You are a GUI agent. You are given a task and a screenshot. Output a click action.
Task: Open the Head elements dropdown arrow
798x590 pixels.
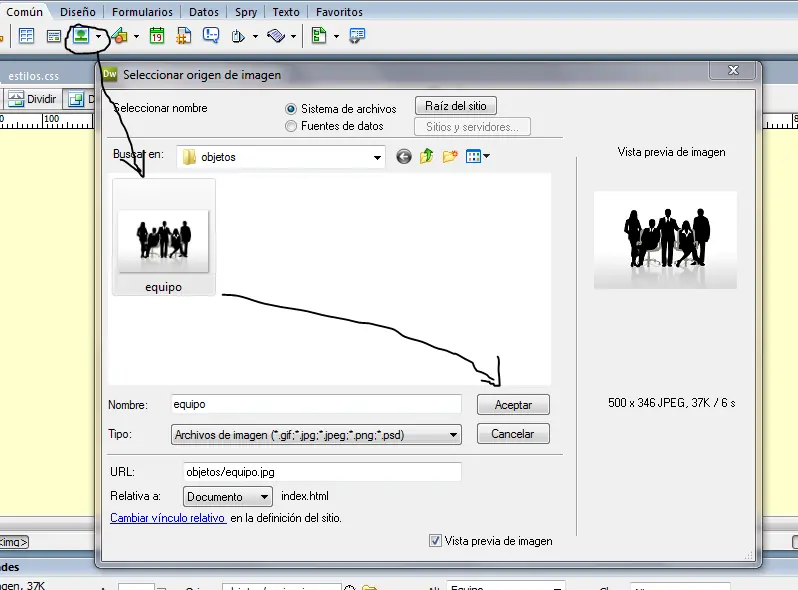255,36
